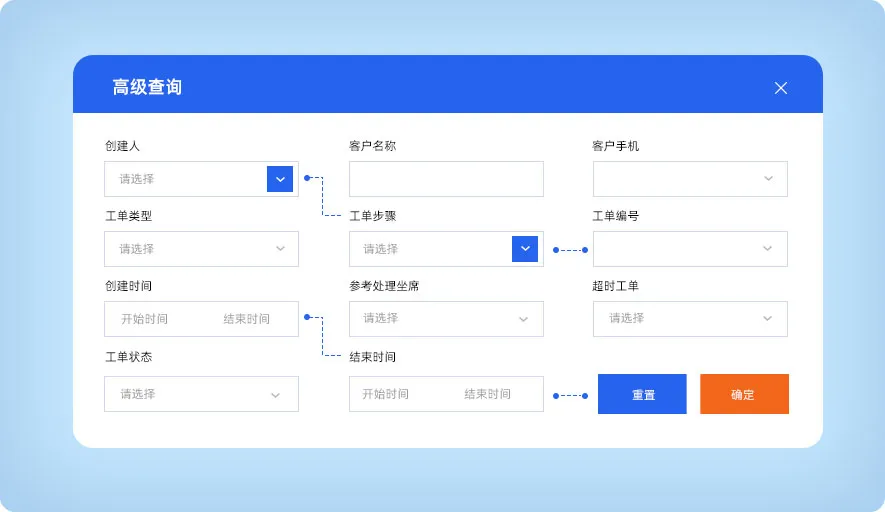885x512 pixels.
Task: Click the 高级查询 title text
Action: (x=147, y=87)
